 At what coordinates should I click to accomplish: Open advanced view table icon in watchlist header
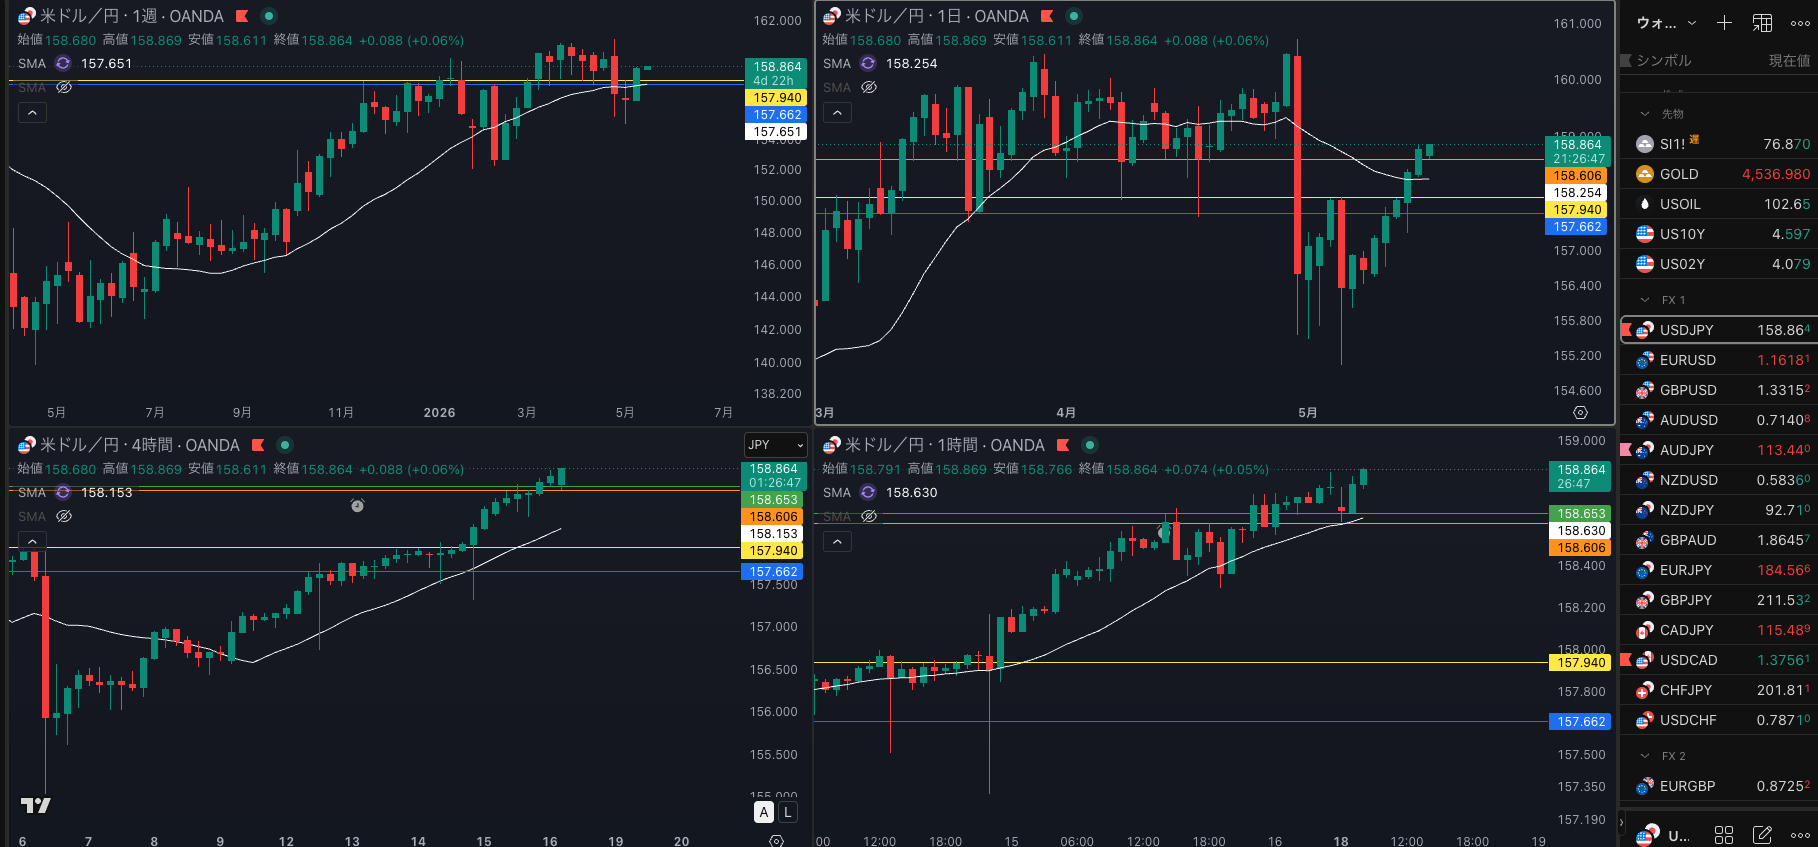[1762, 22]
